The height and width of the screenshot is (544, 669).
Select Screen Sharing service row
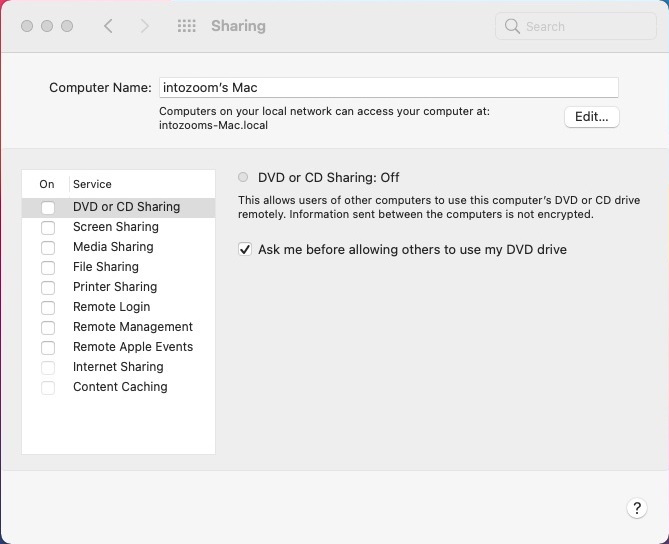118,227
